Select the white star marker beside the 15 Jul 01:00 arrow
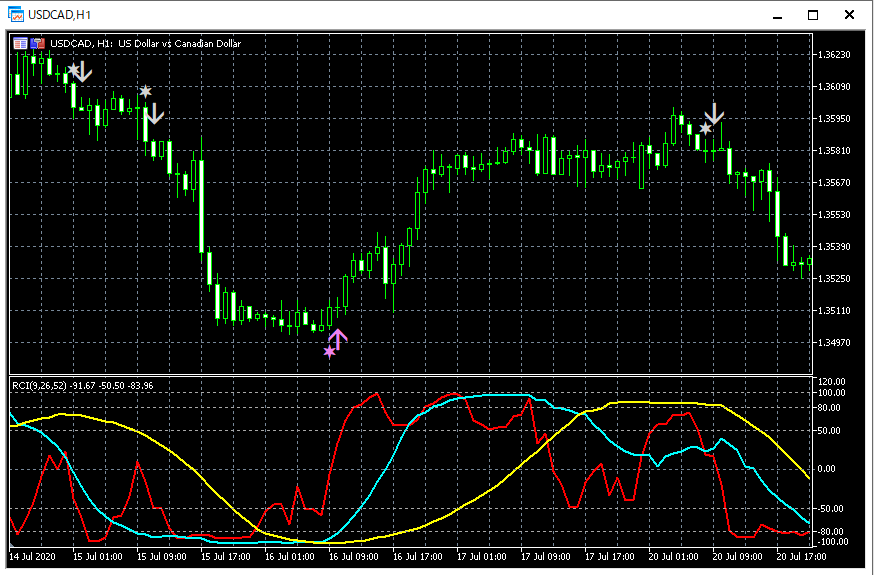 pos(73,70)
